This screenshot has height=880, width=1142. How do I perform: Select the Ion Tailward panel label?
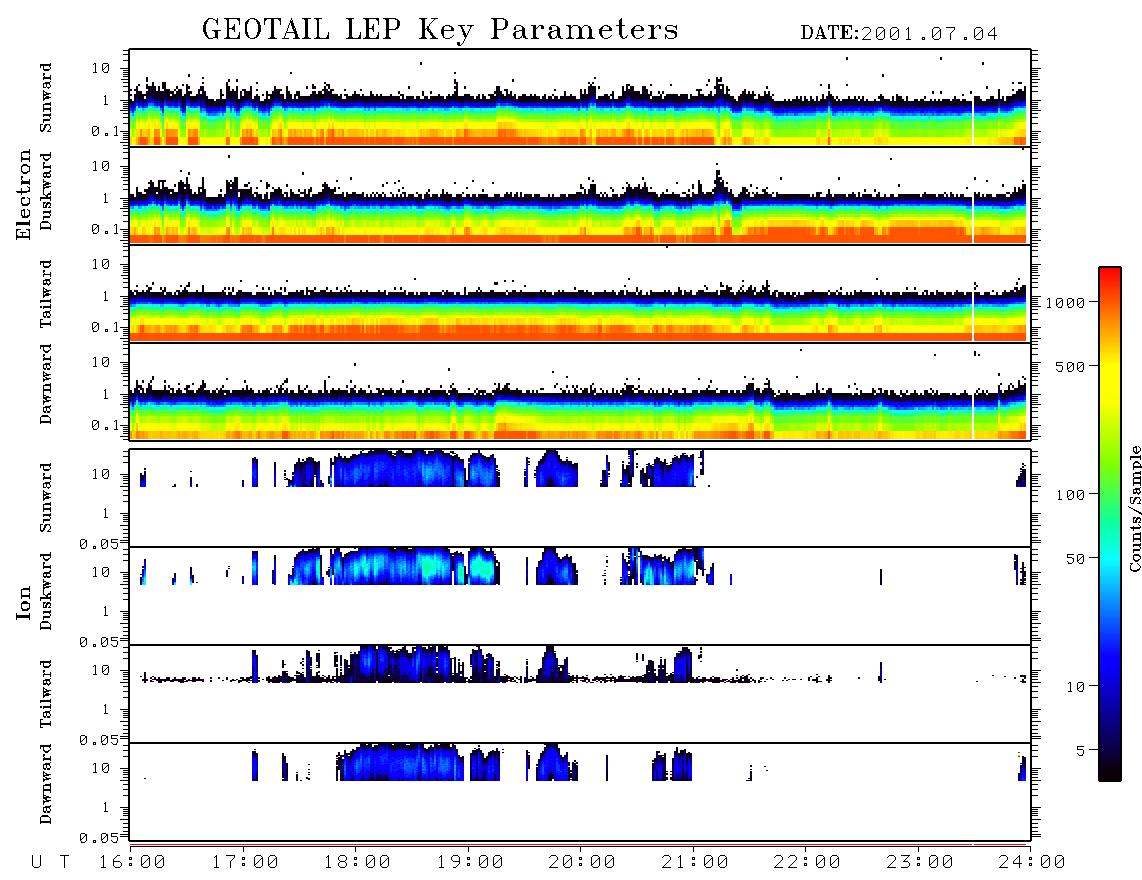[46, 694]
